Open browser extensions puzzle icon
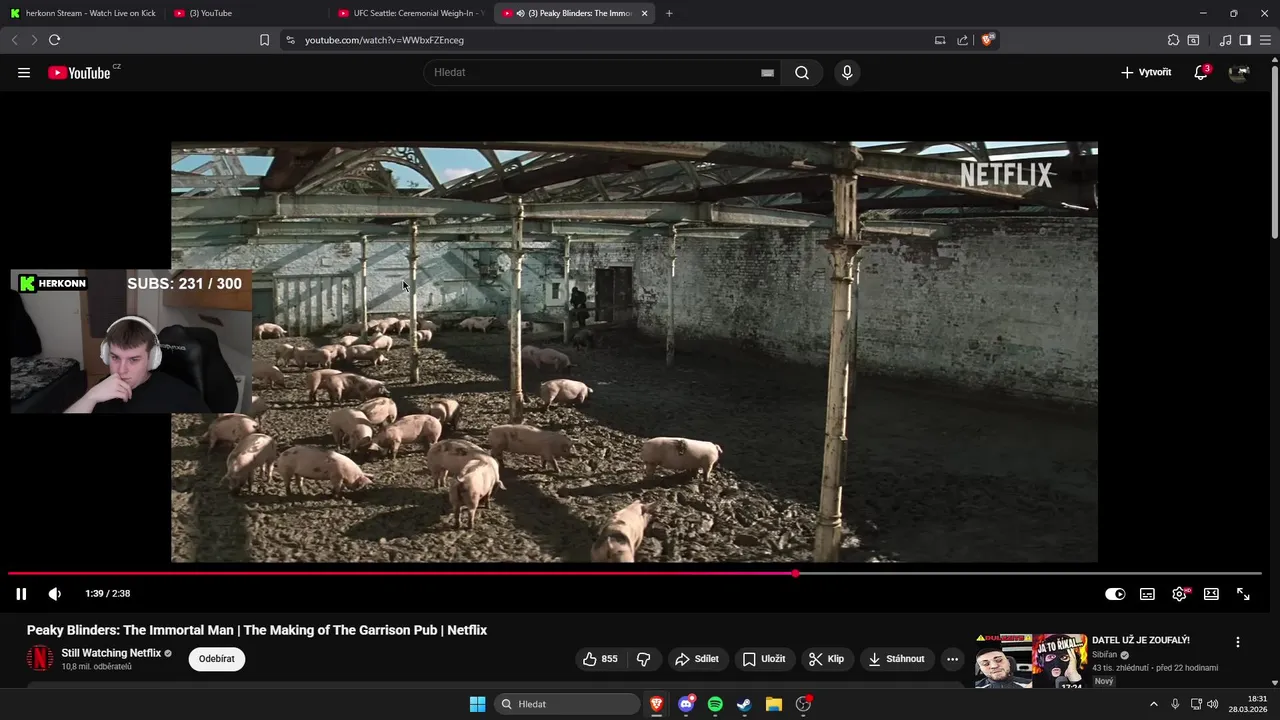The height and width of the screenshot is (720, 1280). (x=1173, y=40)
